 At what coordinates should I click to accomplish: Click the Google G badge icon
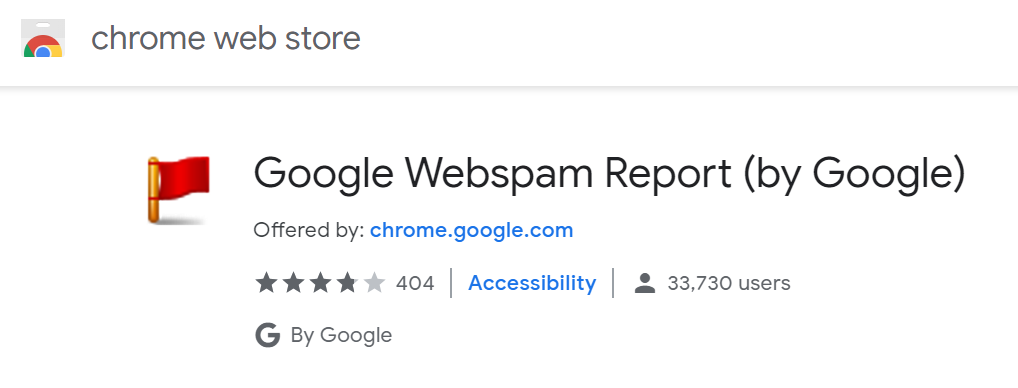tap(267, 335)
